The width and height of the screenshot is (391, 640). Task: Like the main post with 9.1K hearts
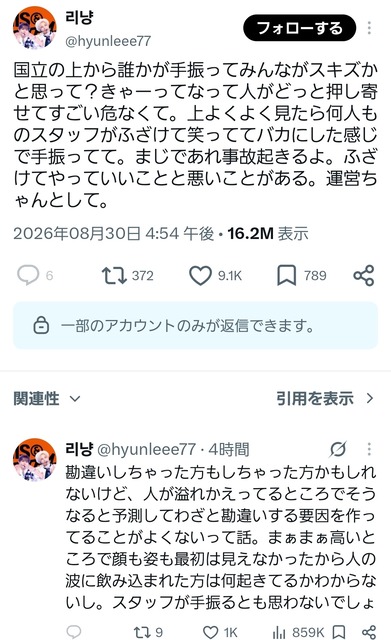pyautogui.click(x=200, y=276)
